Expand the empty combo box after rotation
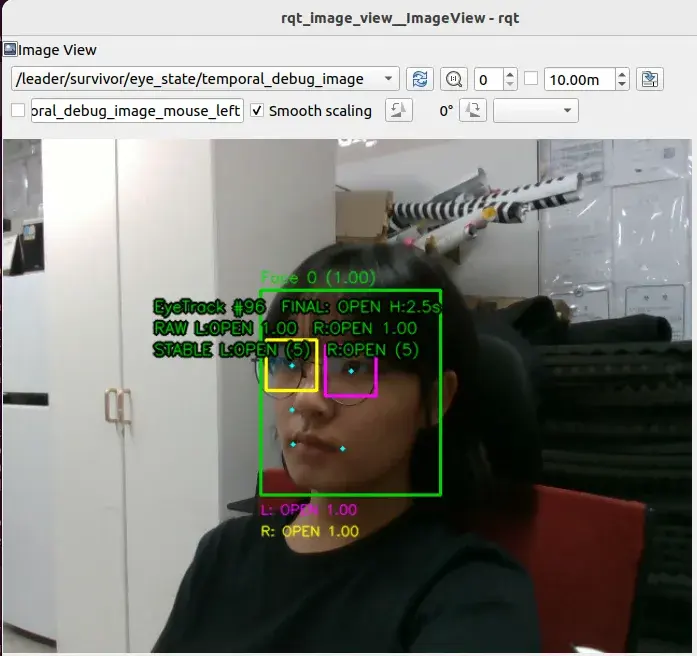Viewport: 697px width, 656px height. pyautogui.click(x=536, y=110)
